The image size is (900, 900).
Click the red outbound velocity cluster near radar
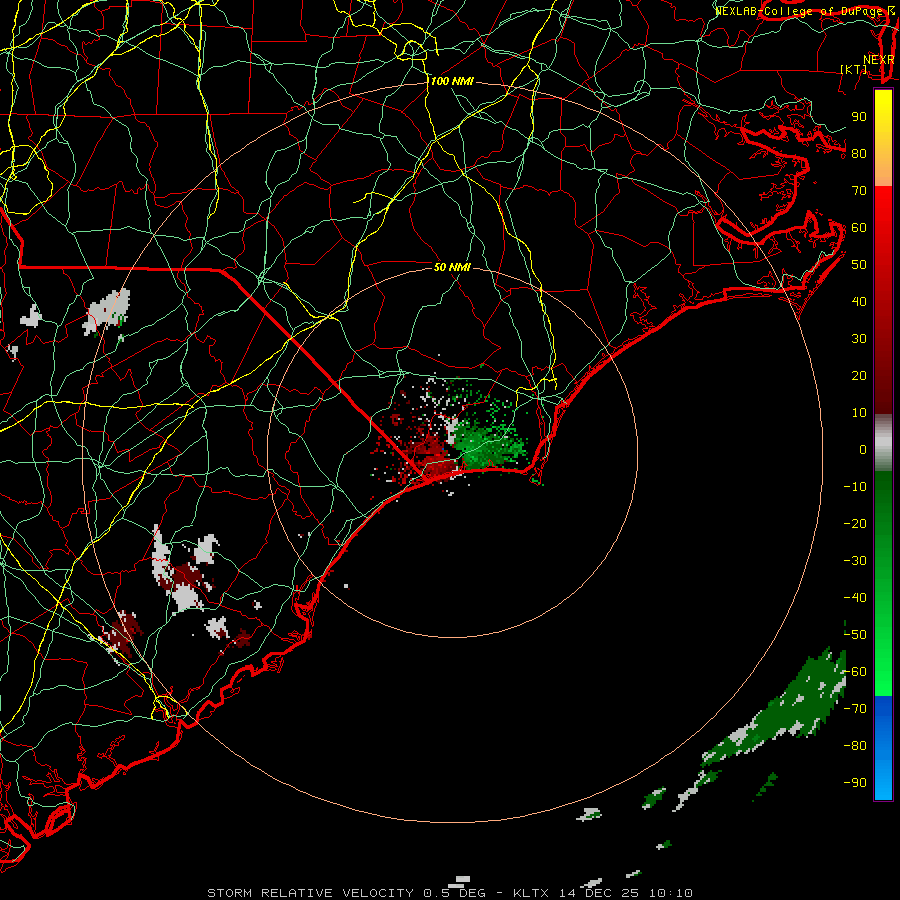[x=432, y=453]
